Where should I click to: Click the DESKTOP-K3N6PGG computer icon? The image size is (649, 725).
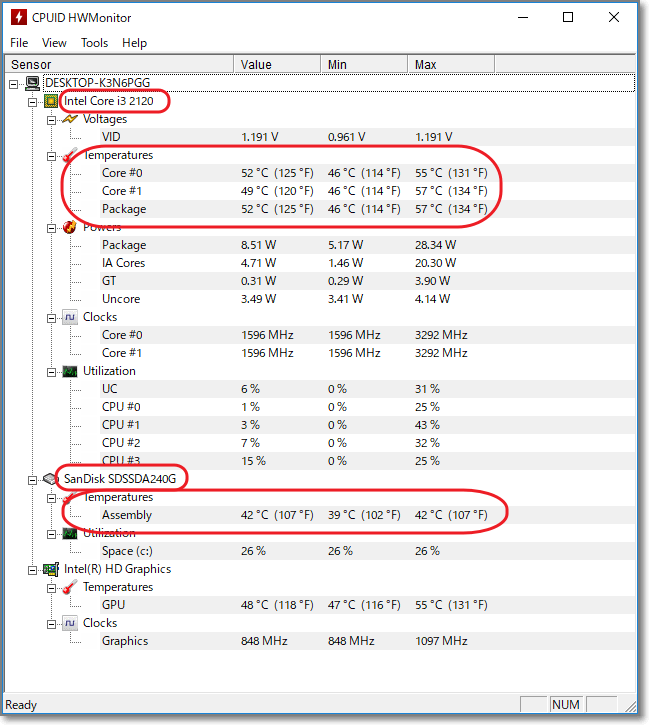33,83
